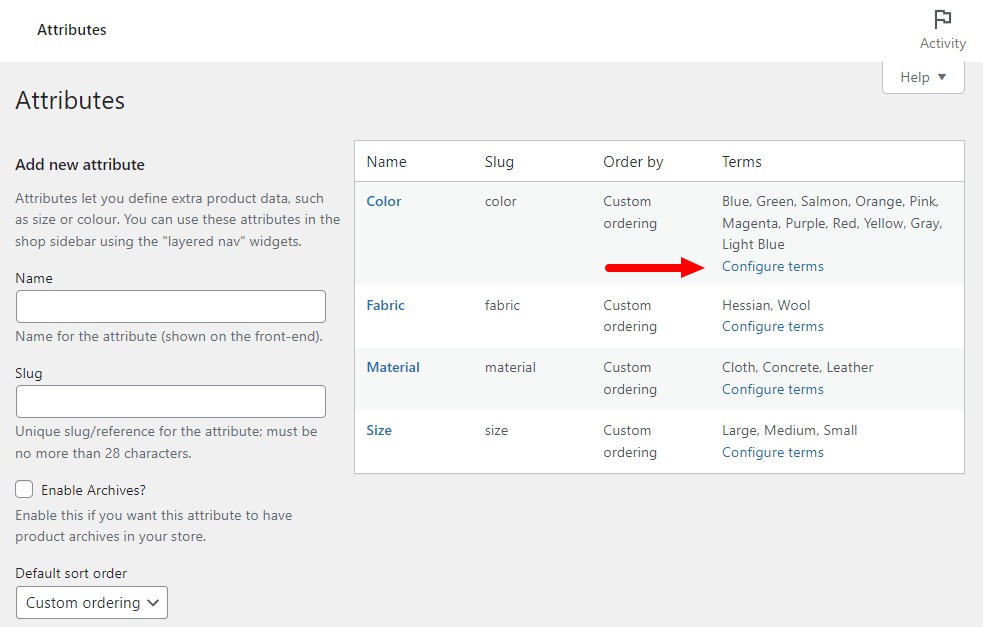
Task: Click the Slug input field
Action: click(170, 401)
